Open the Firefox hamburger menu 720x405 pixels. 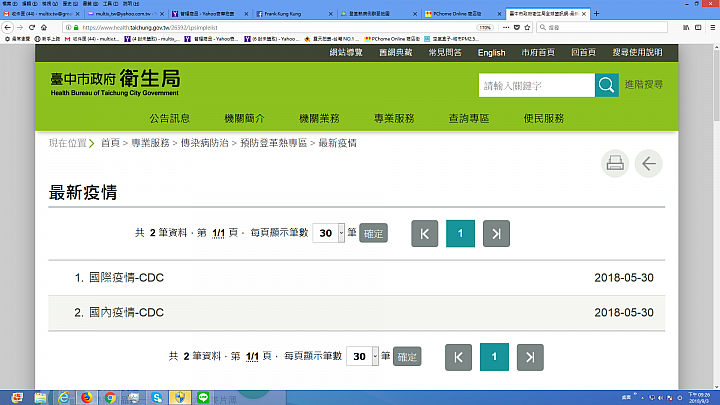(713, 28)
